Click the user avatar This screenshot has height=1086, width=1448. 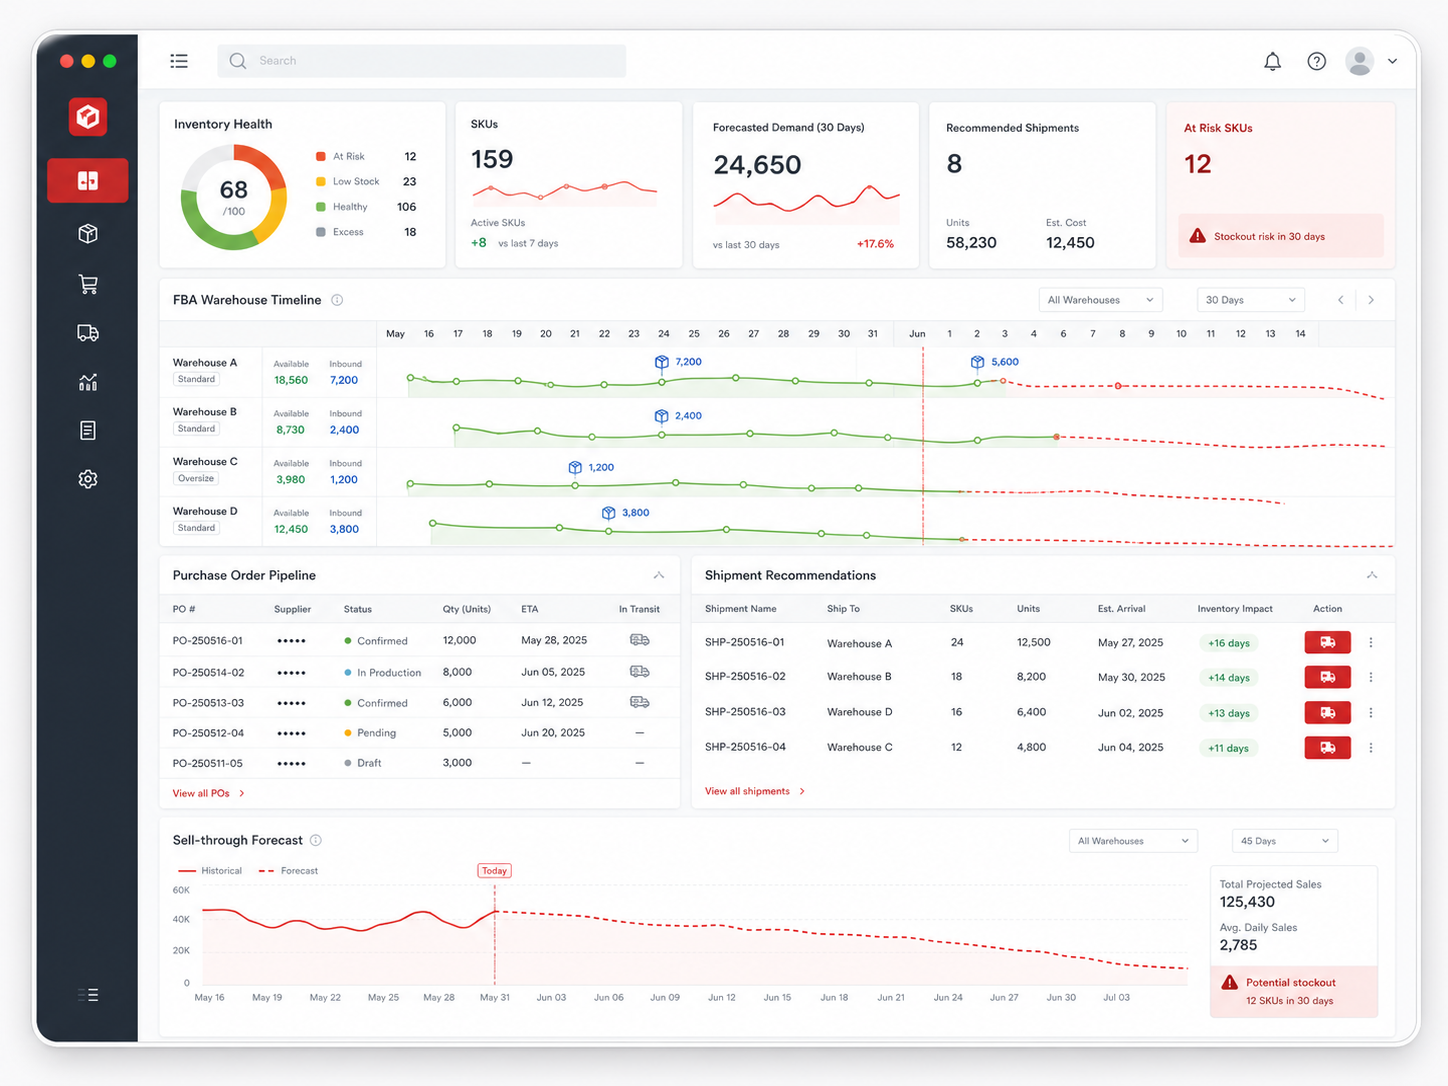point(1359,61)
